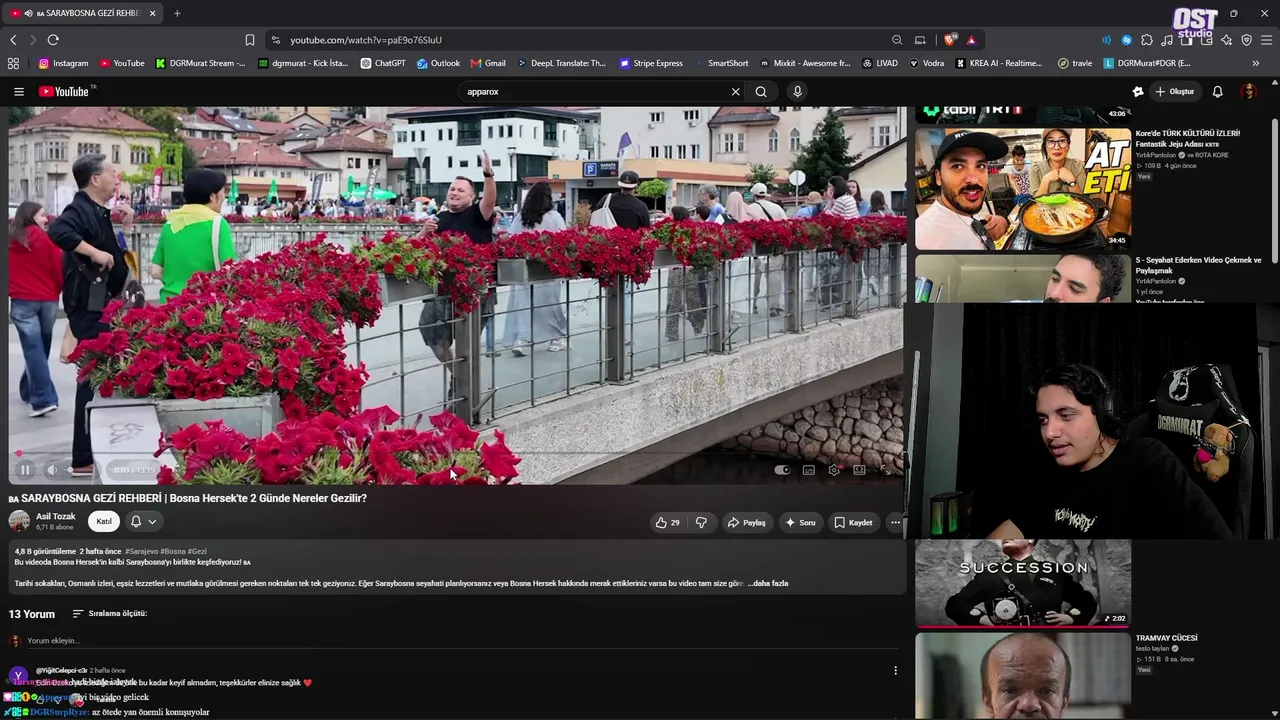The image size is (1280, 720).
Task: Go to the YouTube home logo
Action: 64,91
